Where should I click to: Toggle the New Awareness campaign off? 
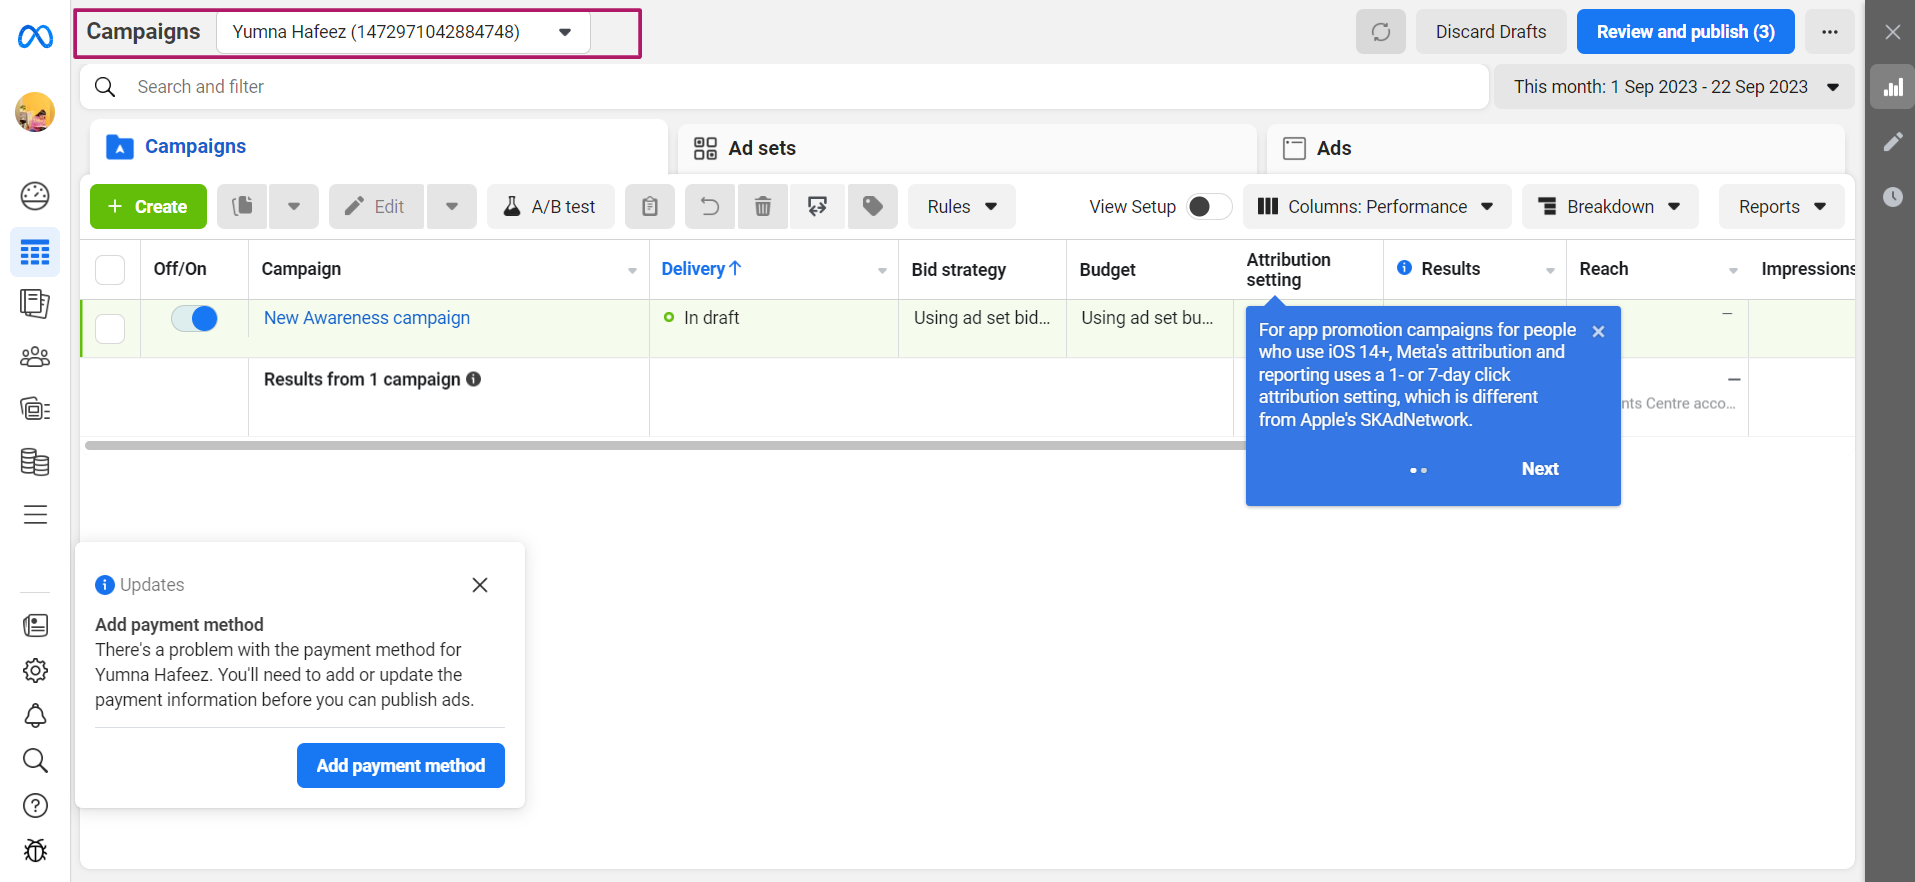click(x=195, y=319)
